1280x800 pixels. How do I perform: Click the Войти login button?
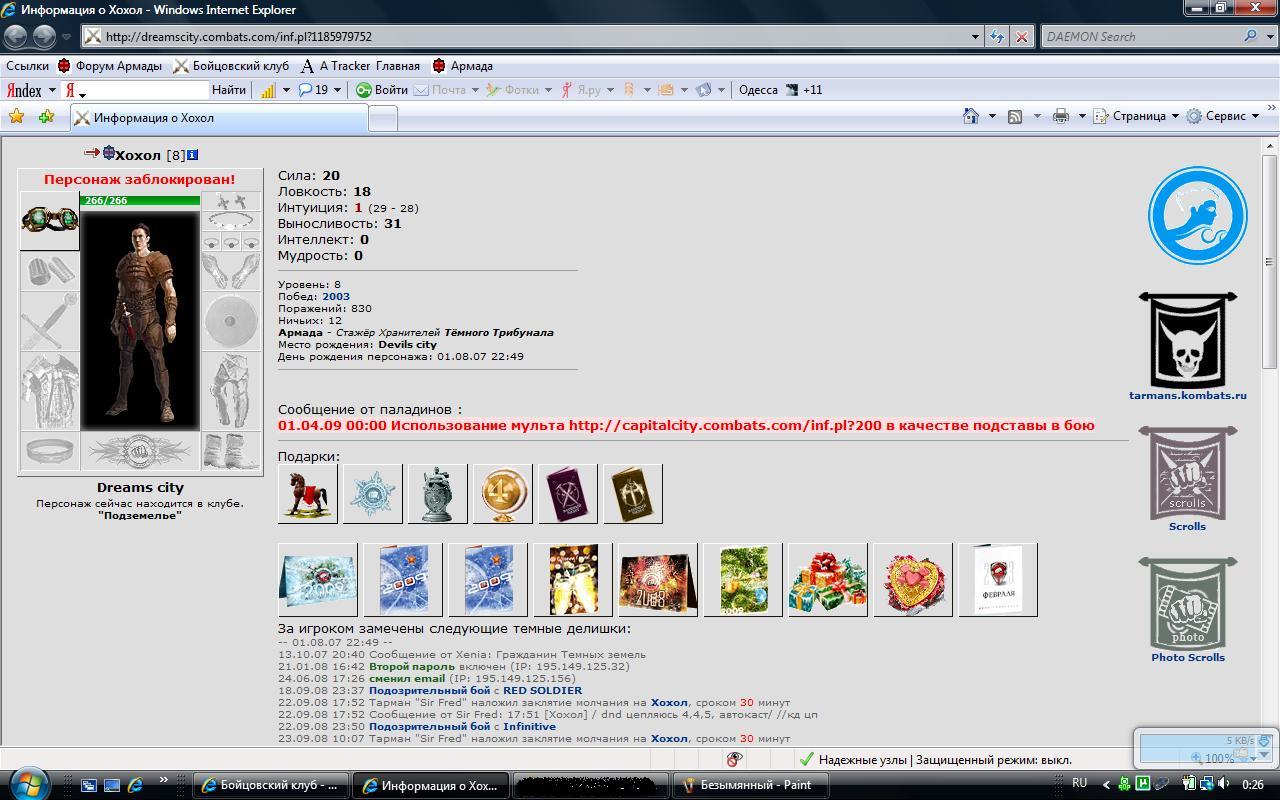tap(382, 90)
